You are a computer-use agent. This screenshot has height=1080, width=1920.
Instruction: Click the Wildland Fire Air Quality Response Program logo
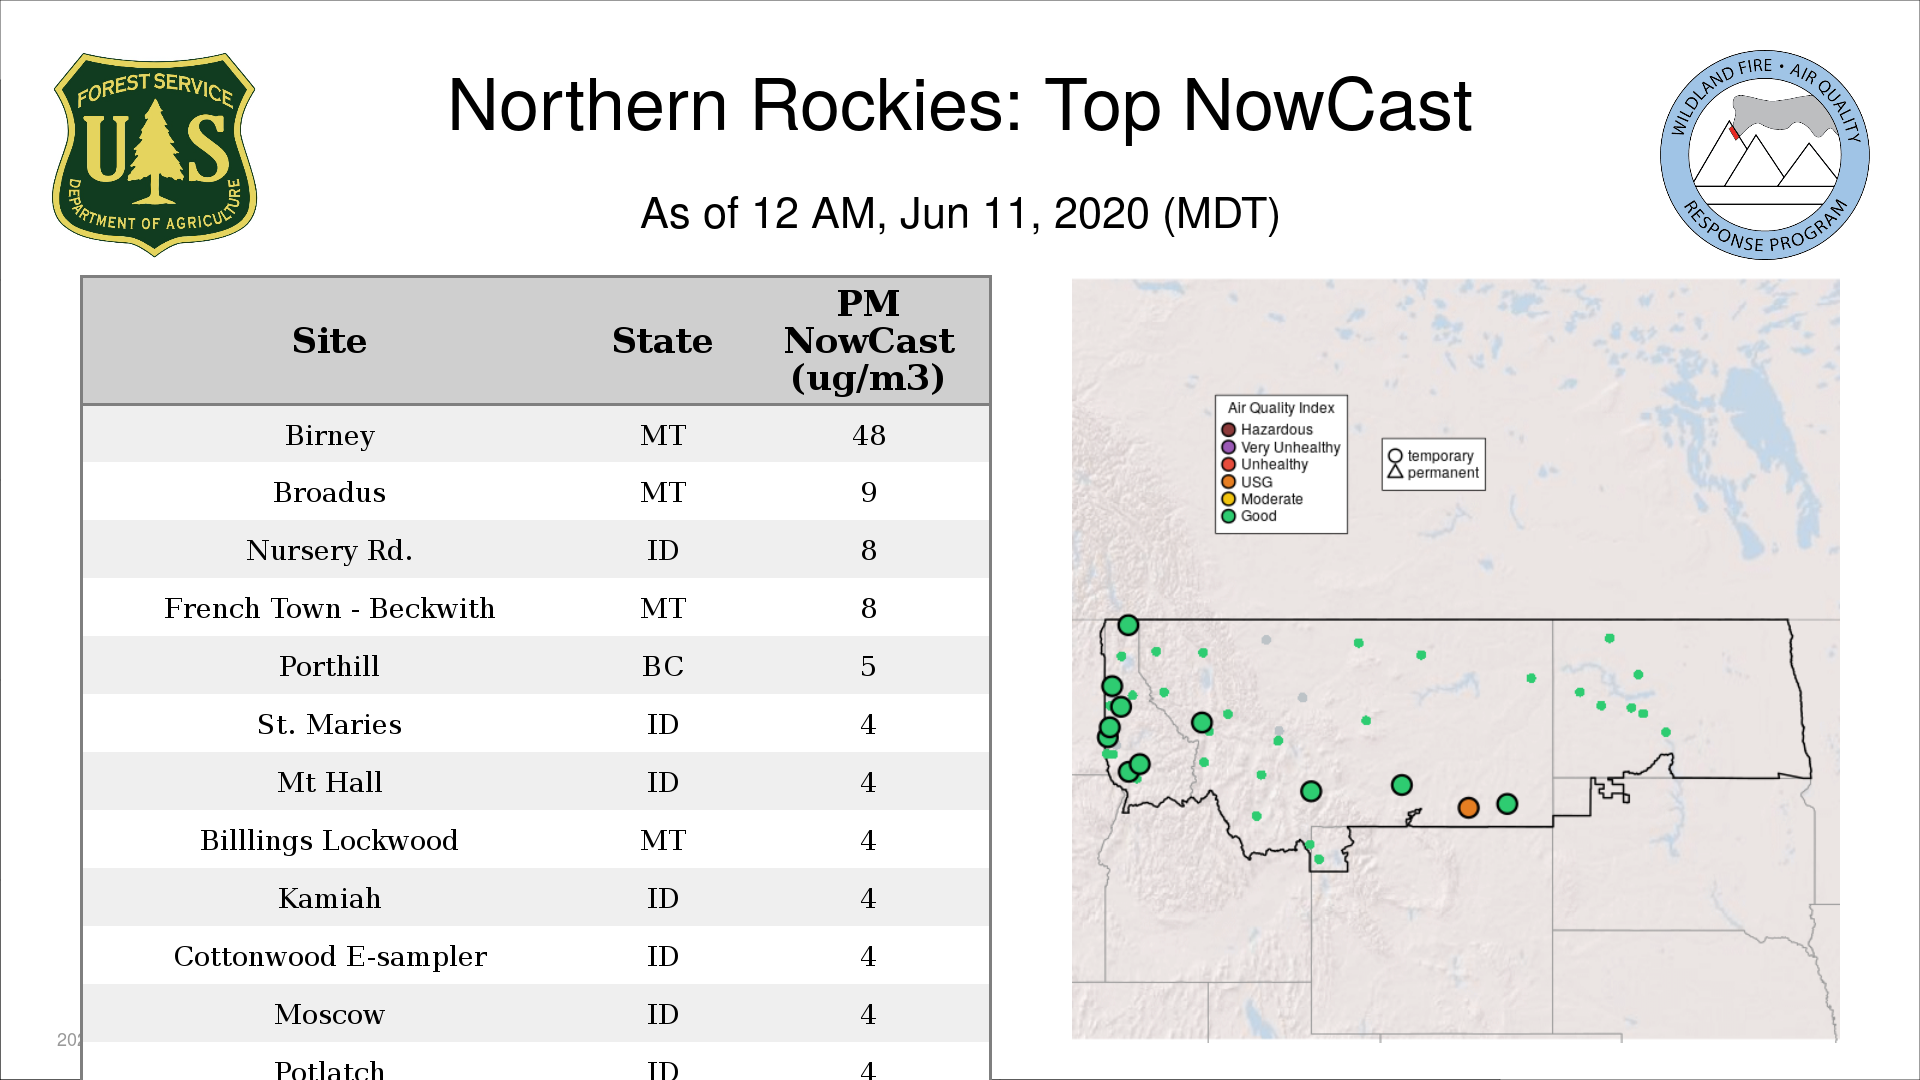pyautogui.click(x=1764, y=155)
